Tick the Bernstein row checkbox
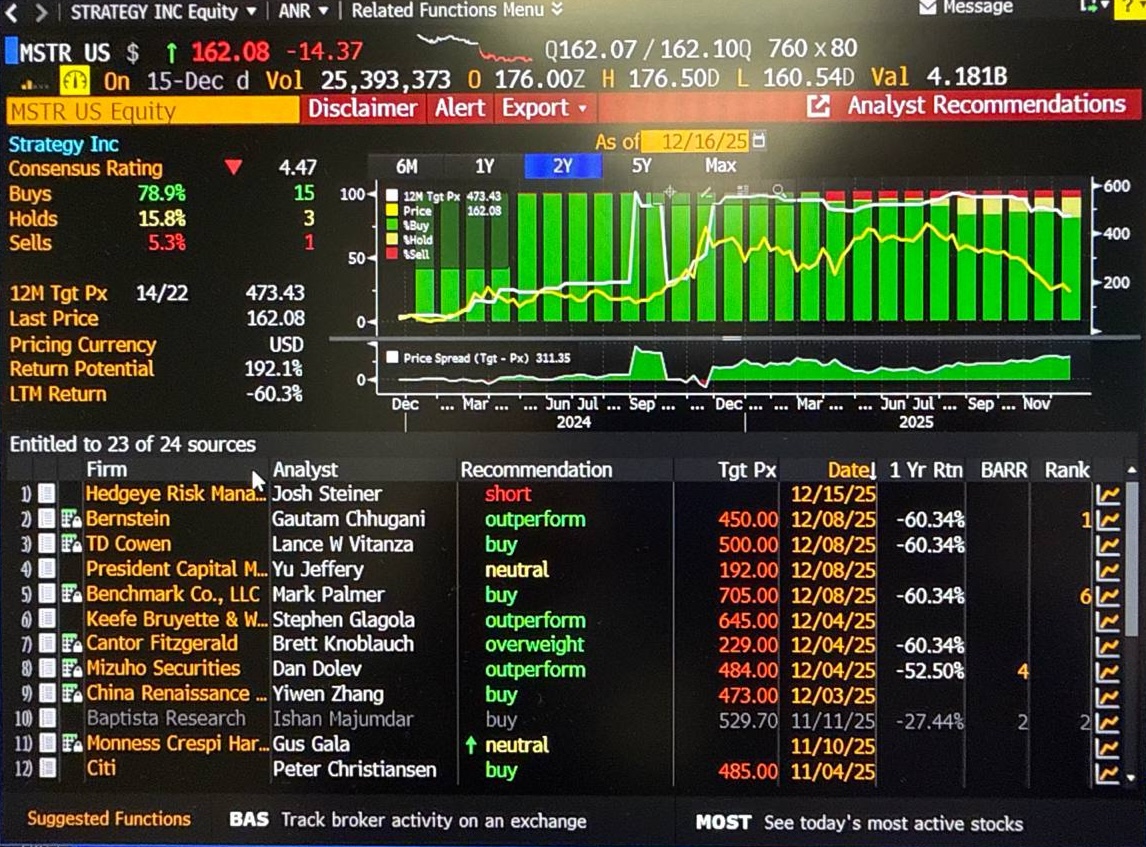 tap(47, 519)
